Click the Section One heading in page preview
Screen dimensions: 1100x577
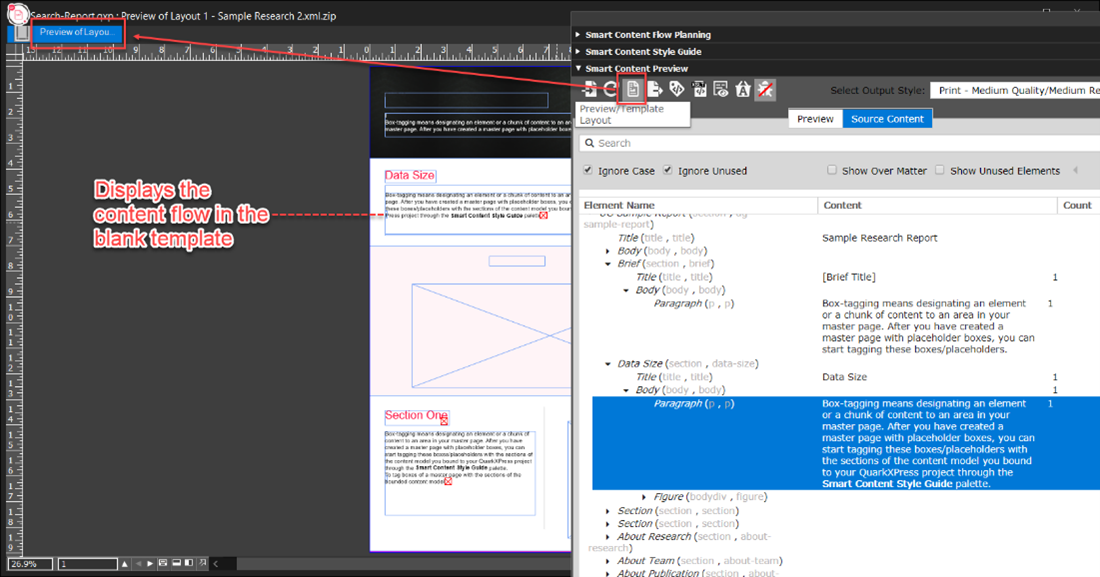pyautogui.click(x=416, y=416)
